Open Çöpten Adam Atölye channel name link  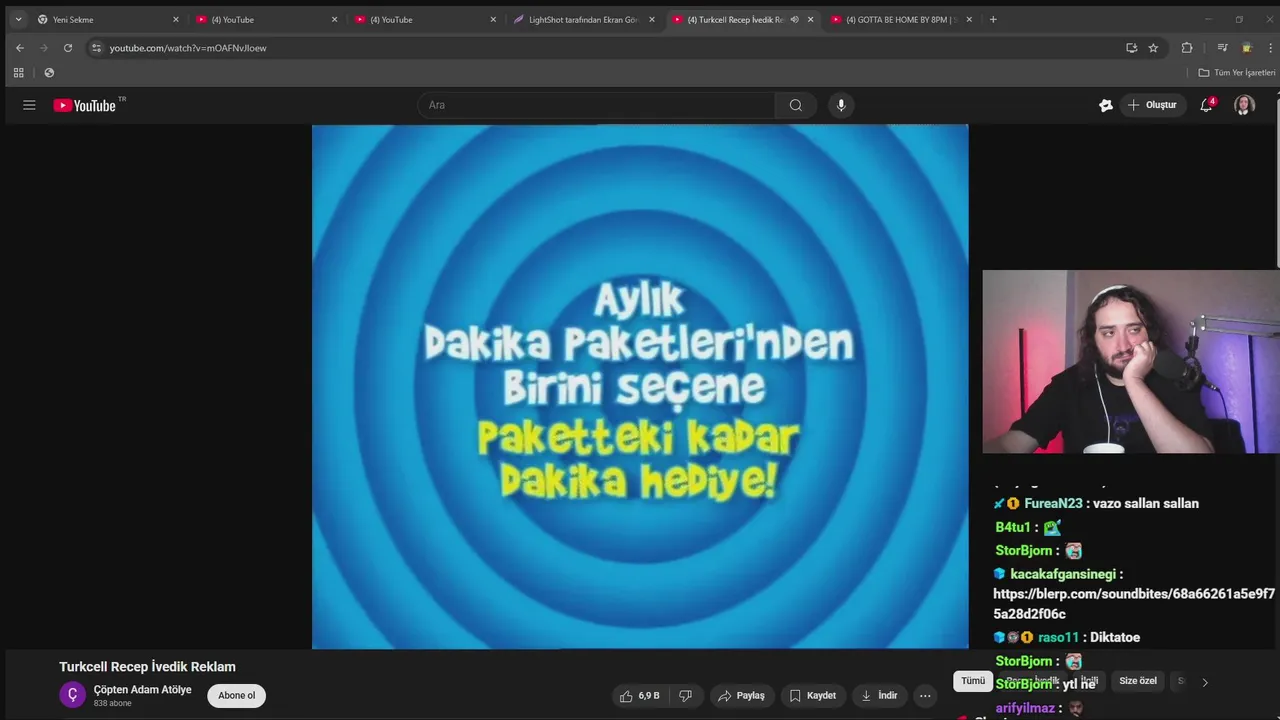click(x=143, y=690)
